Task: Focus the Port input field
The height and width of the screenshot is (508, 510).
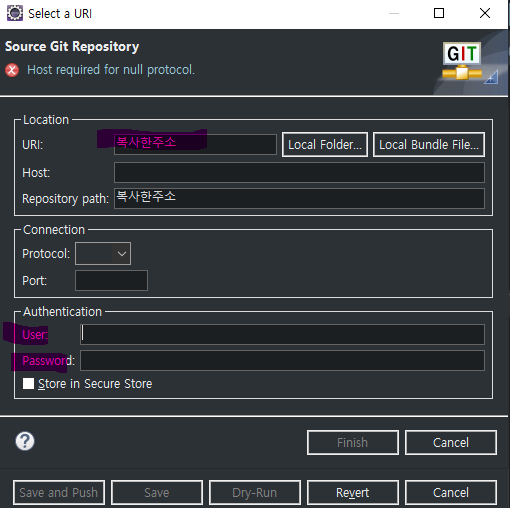Action: 111,281
